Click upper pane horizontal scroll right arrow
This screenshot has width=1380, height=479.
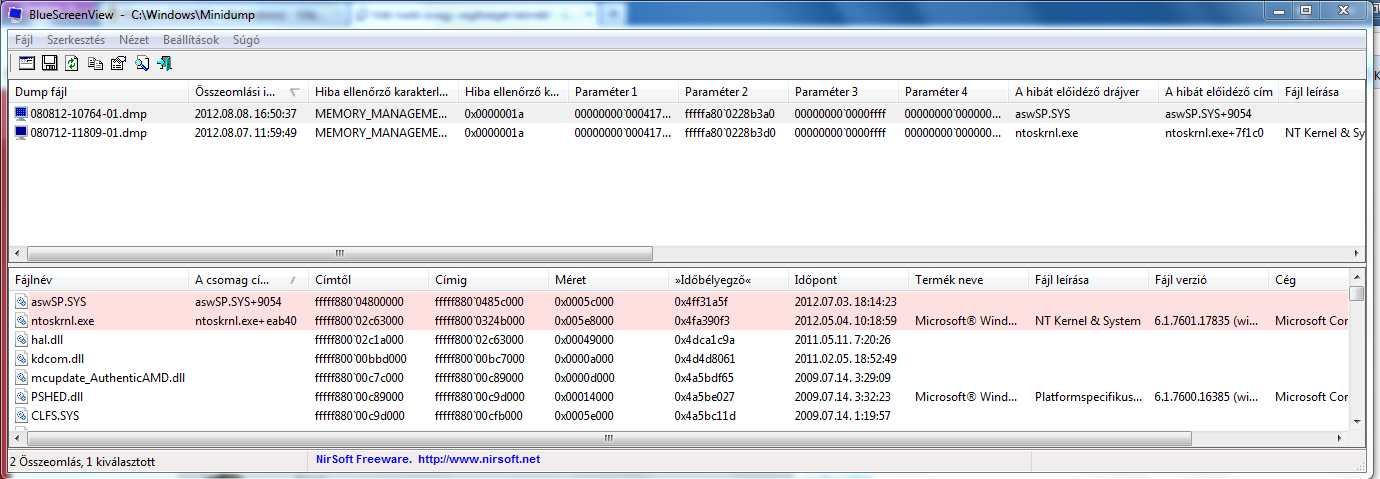pos(1356,254)
